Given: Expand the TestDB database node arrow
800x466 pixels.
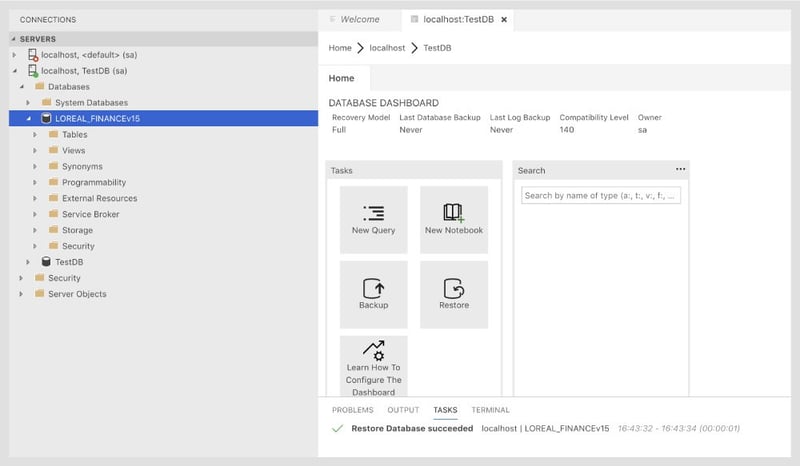Looking at the screenshot, I should click(28, 262).
